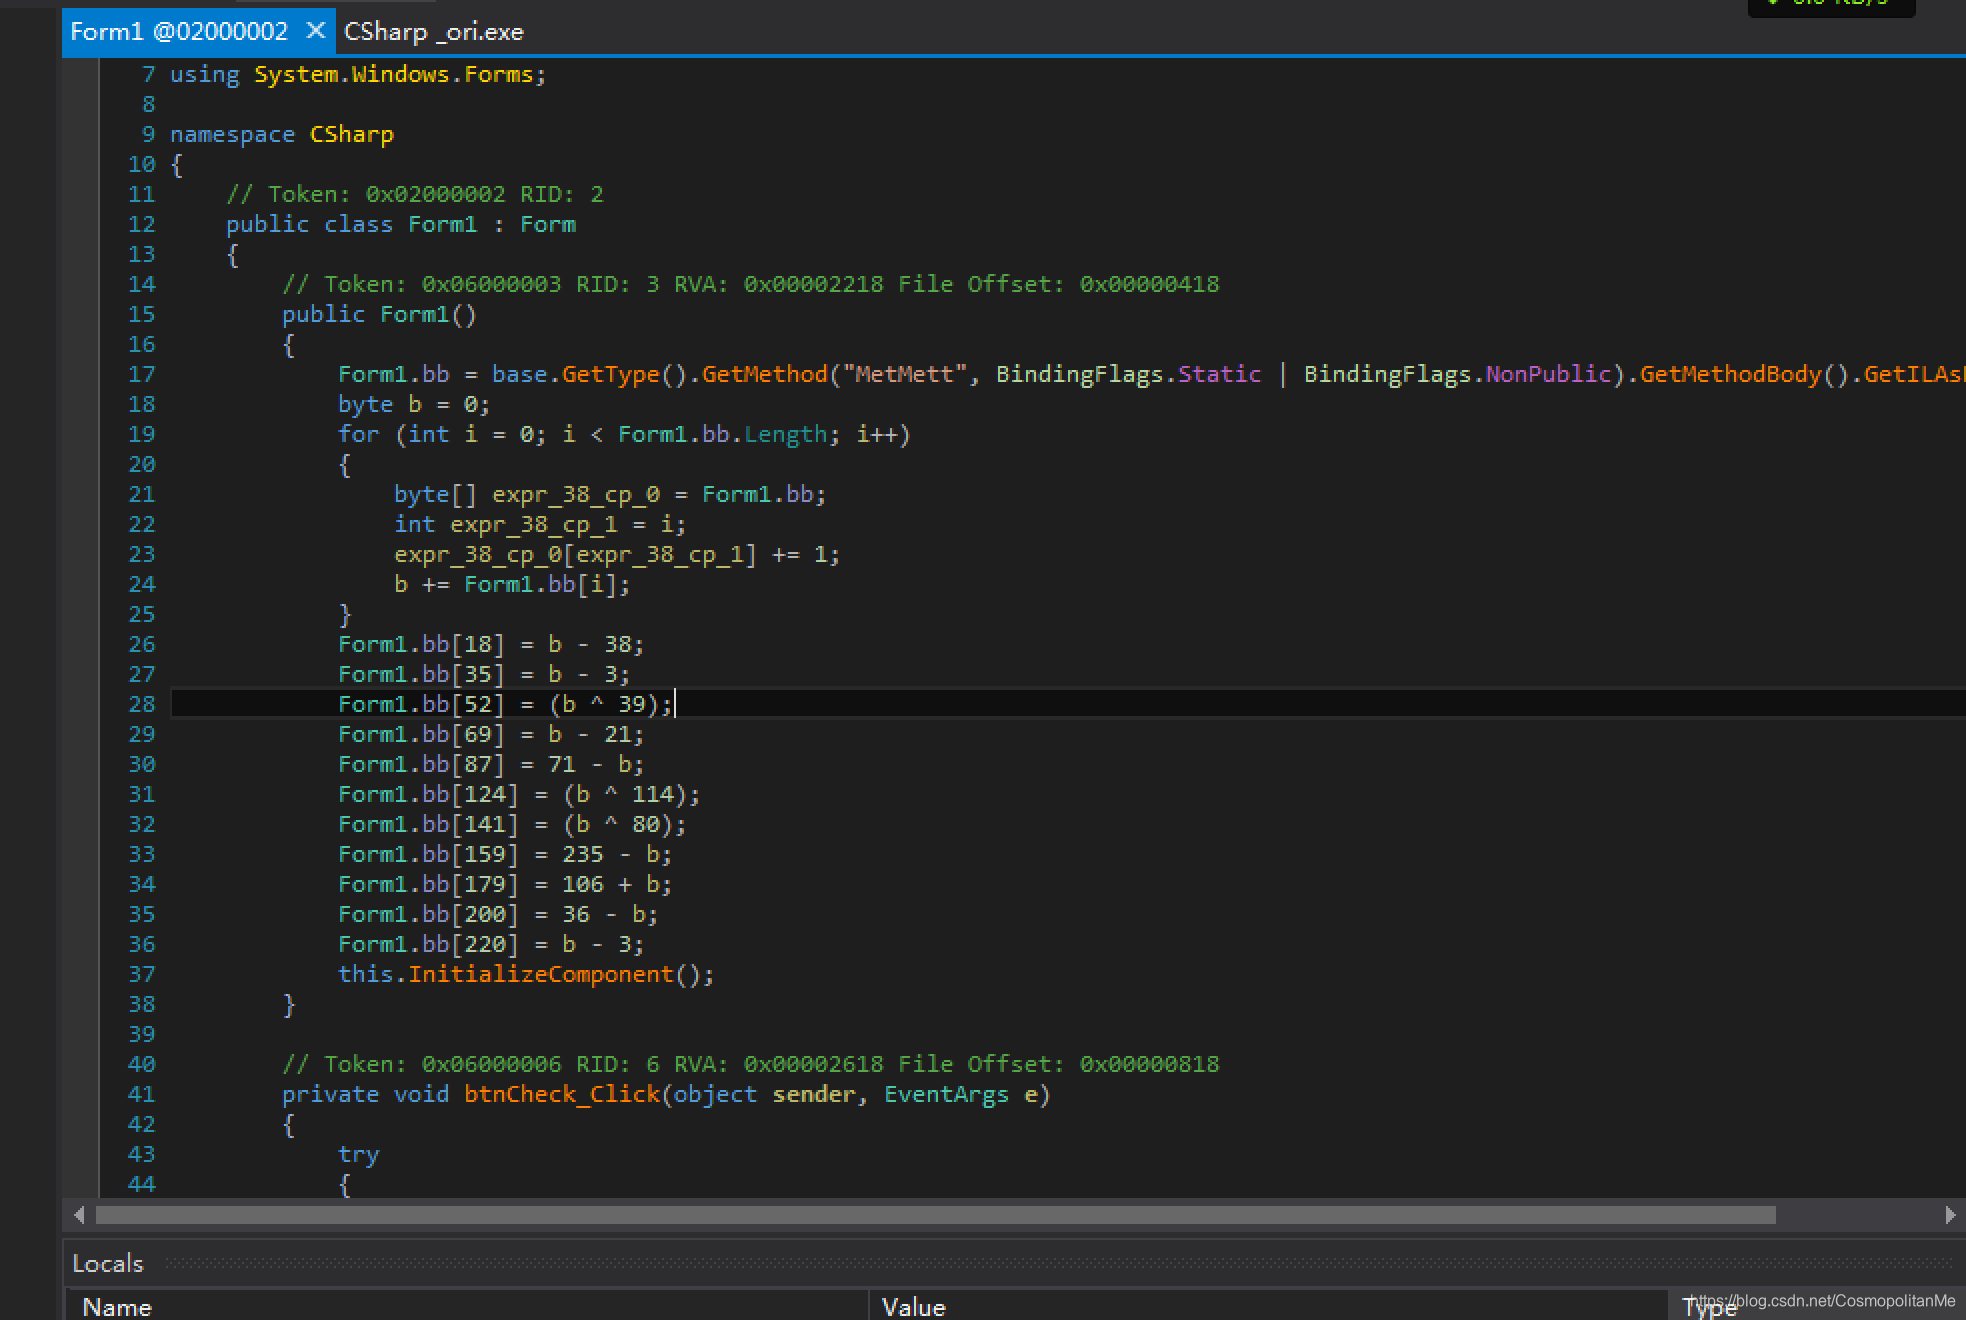Click the line Form1.bb[35] = b - 3
1966x1320 pixels.
[484, 674]
